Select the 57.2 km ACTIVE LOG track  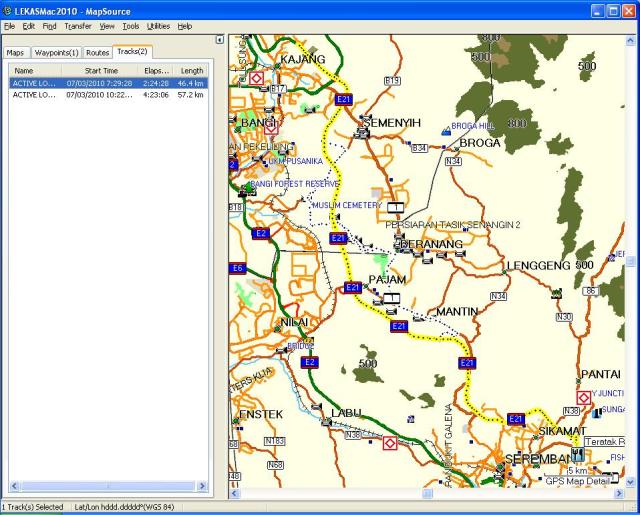coord(109,95)
